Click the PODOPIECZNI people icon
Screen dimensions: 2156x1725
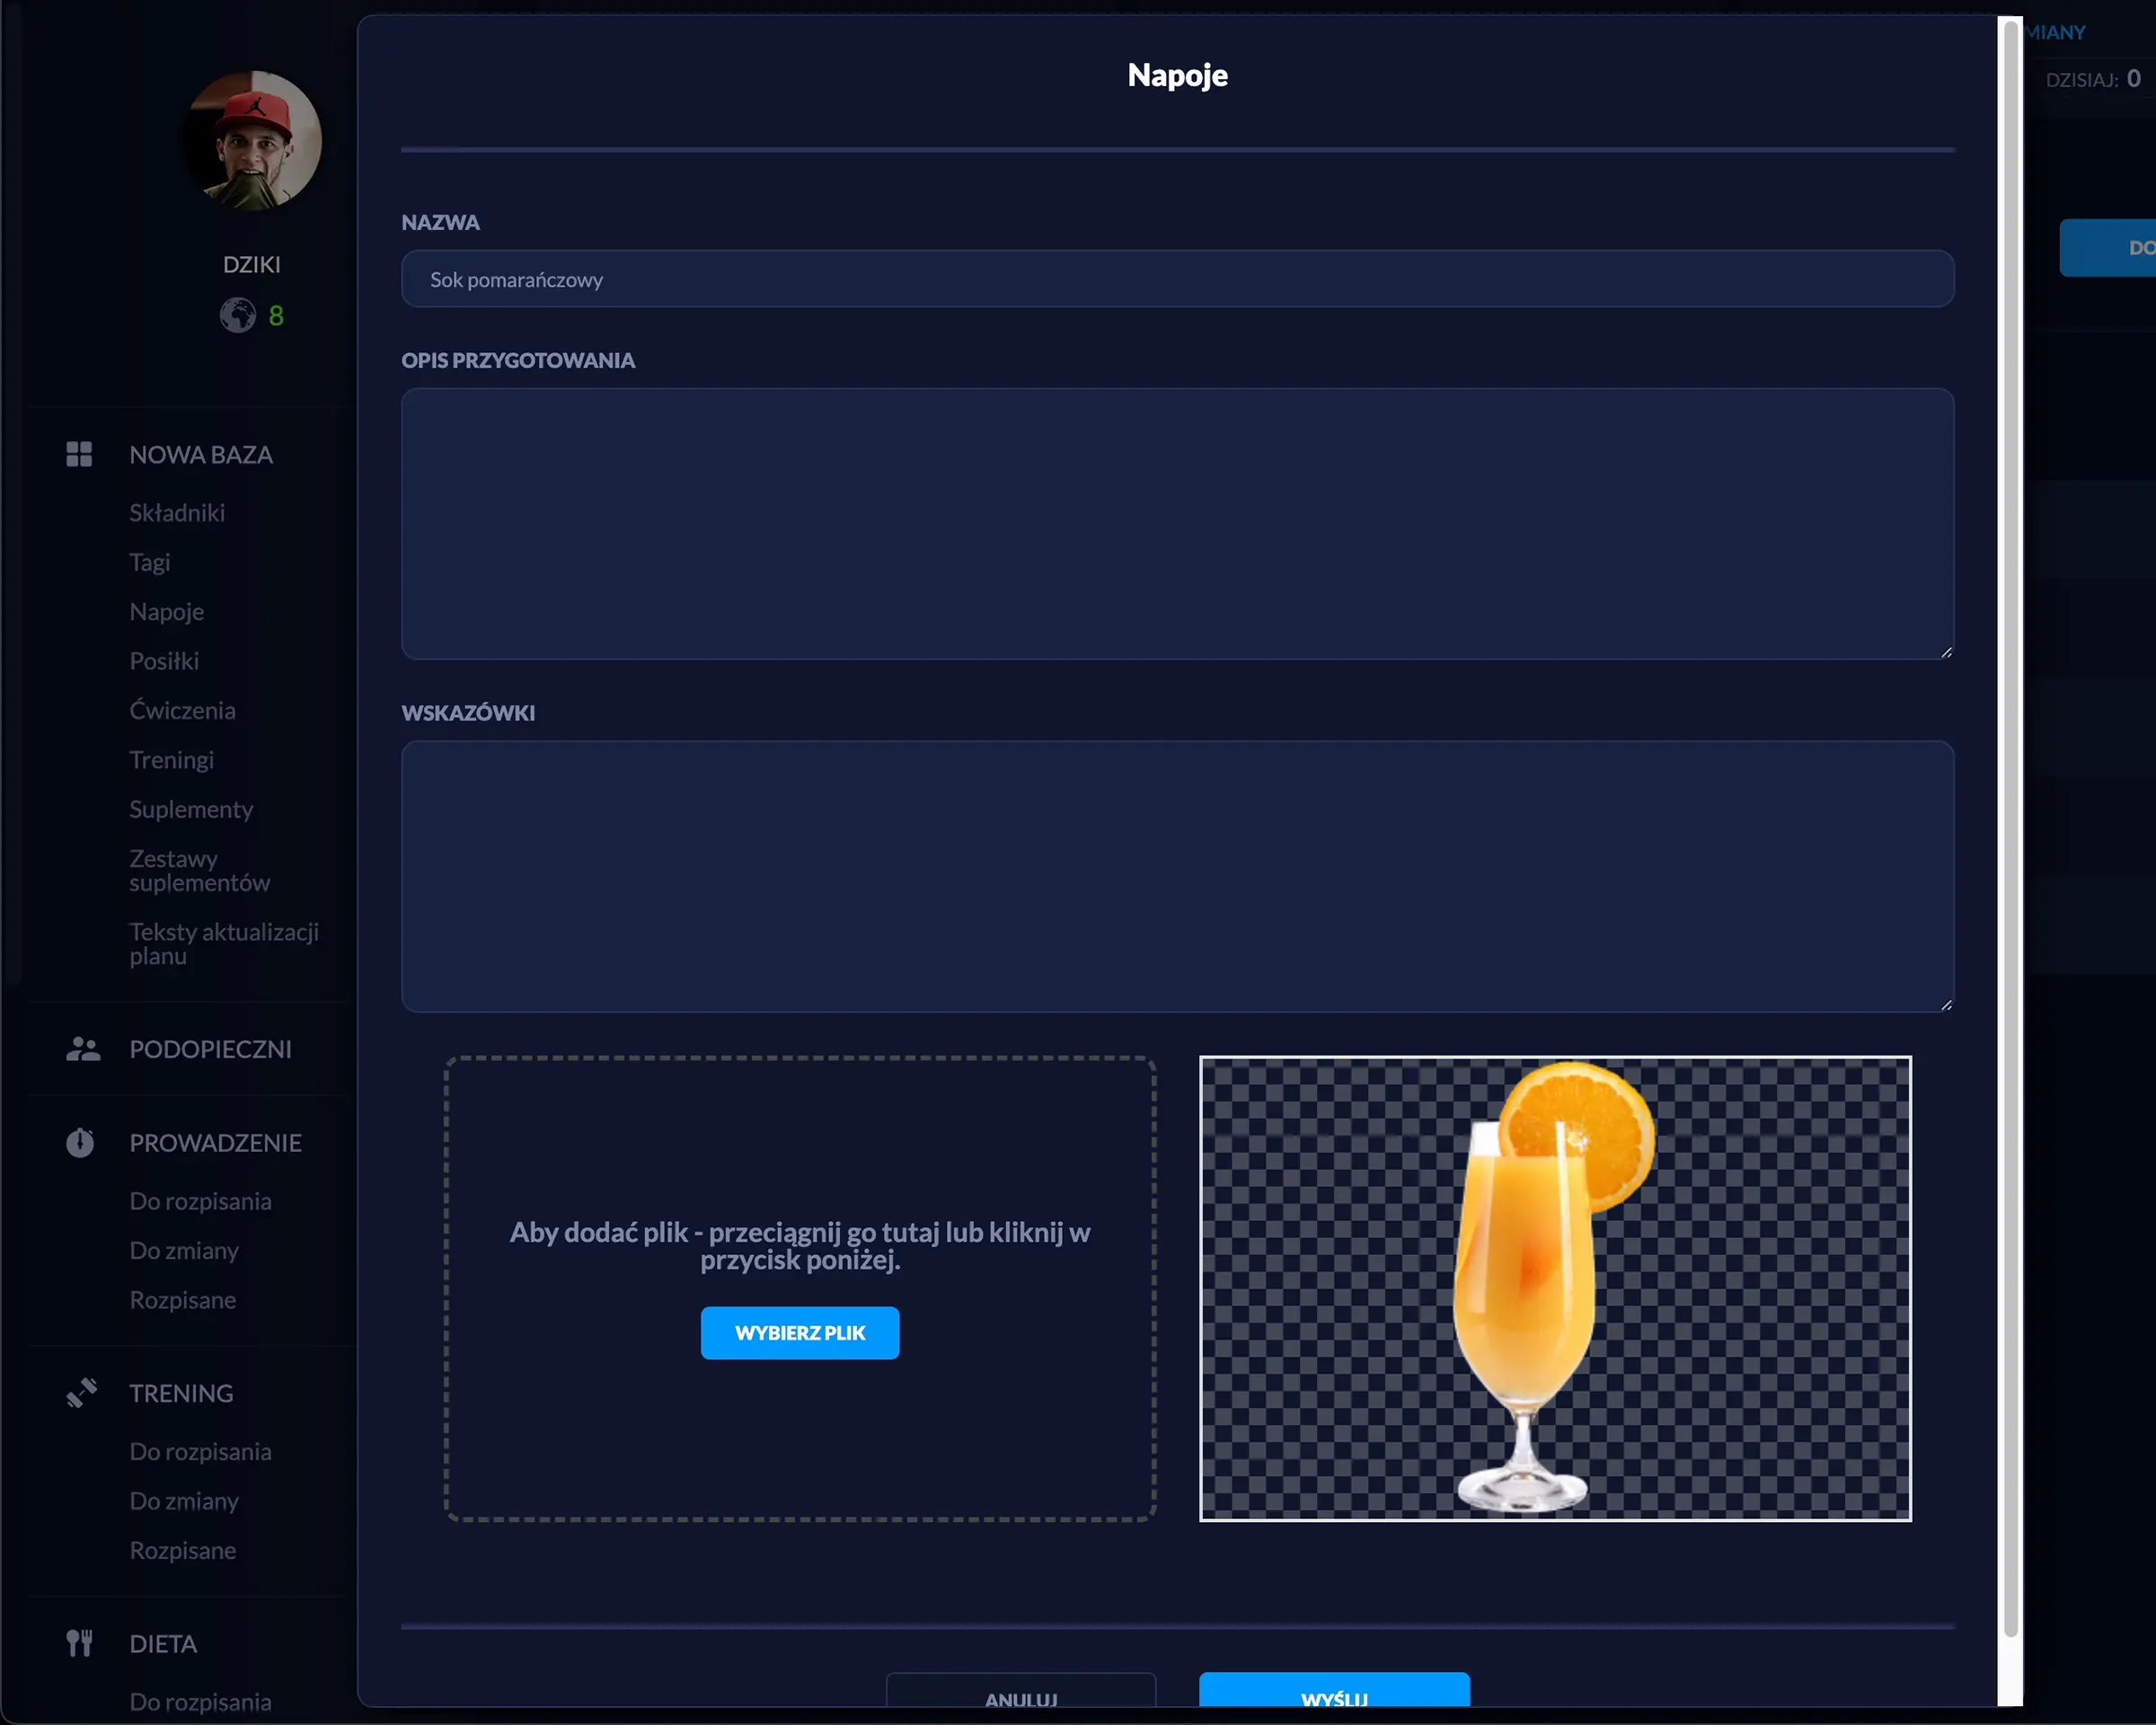(83, 1049)
